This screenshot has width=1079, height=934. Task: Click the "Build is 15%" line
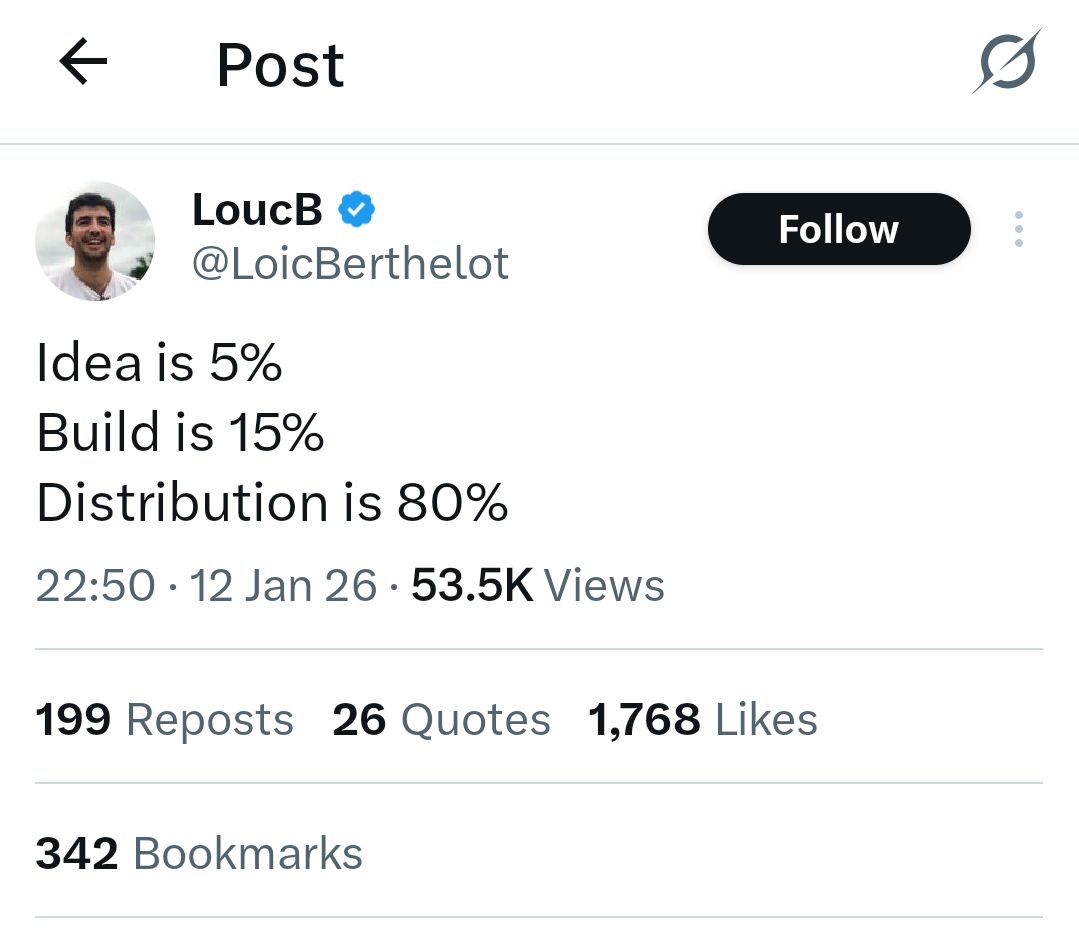tap(180, 432)
